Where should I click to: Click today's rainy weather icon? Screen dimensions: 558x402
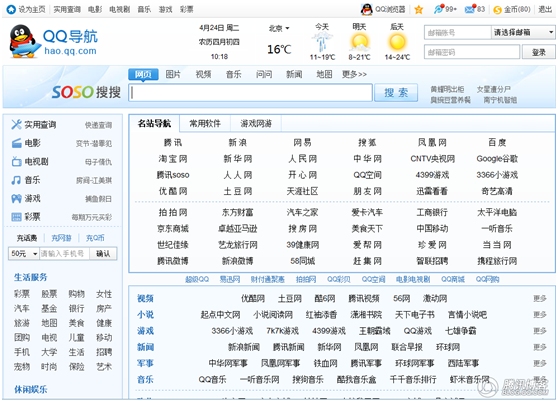tap(322, 42)
